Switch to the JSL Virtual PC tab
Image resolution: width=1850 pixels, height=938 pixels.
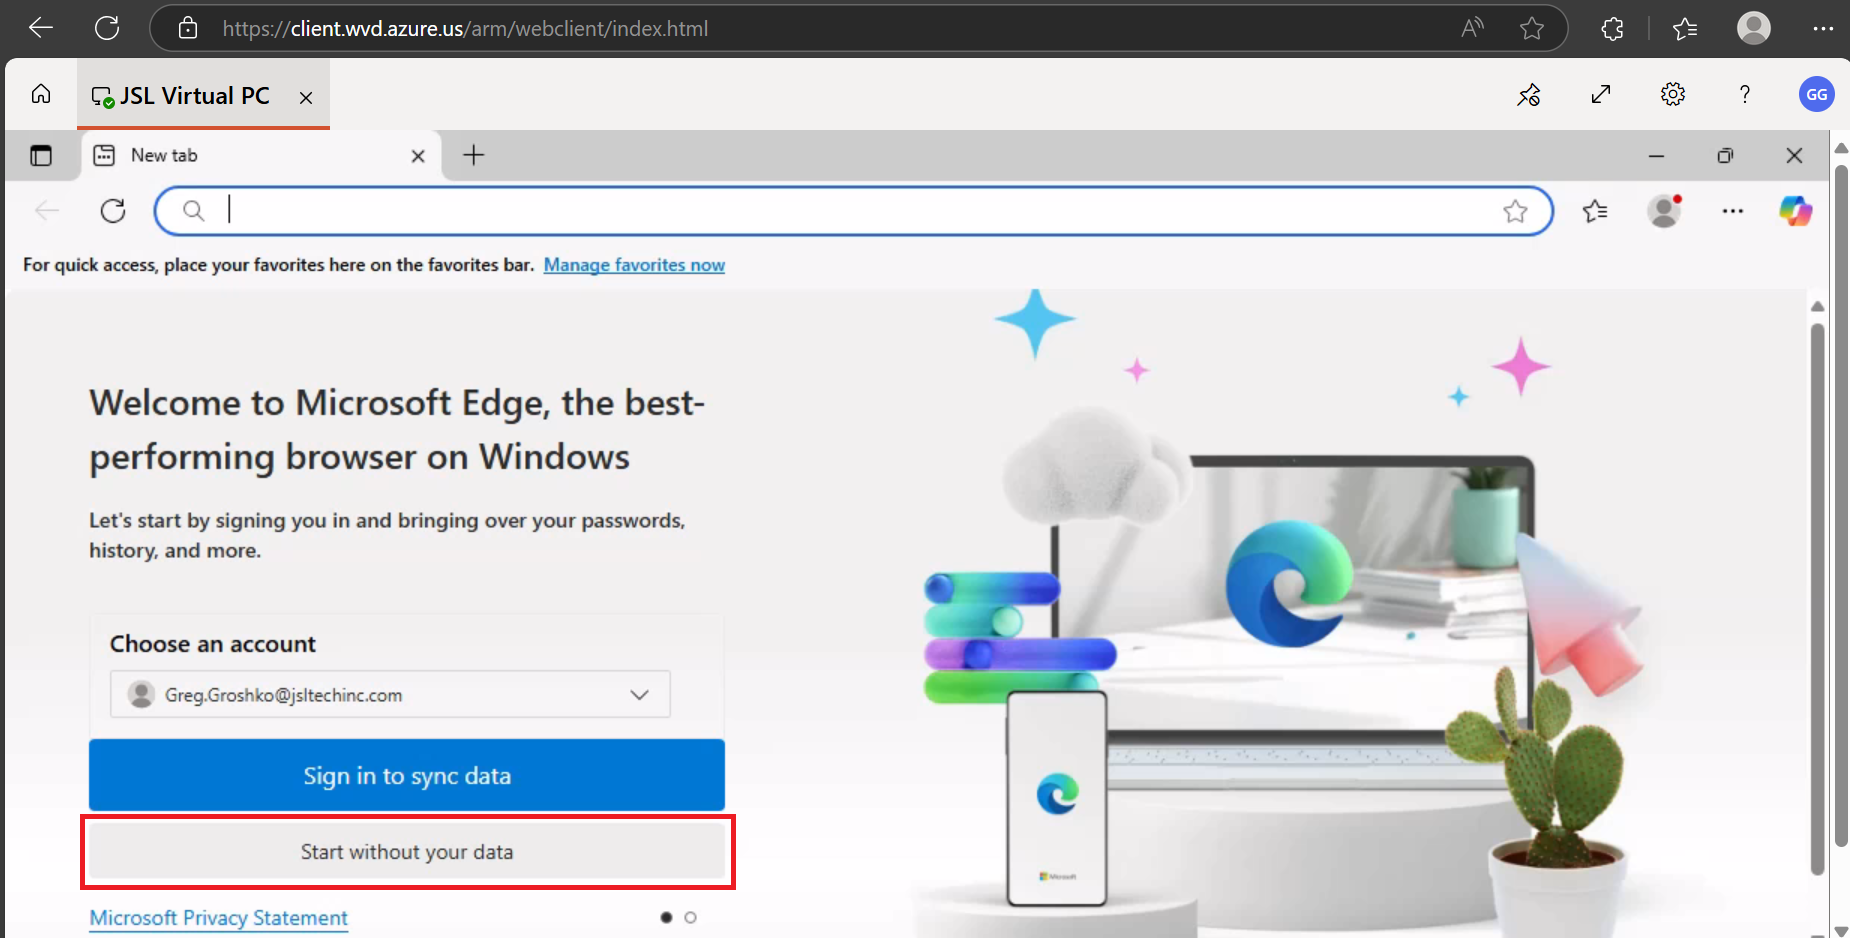[194, 96]
